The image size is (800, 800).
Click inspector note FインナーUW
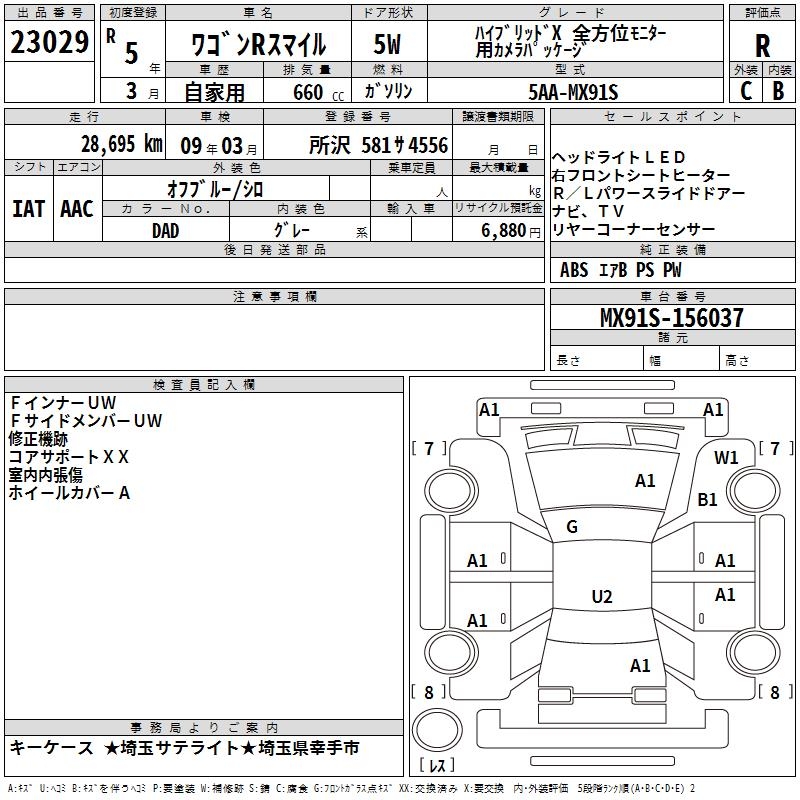point(63,403)
